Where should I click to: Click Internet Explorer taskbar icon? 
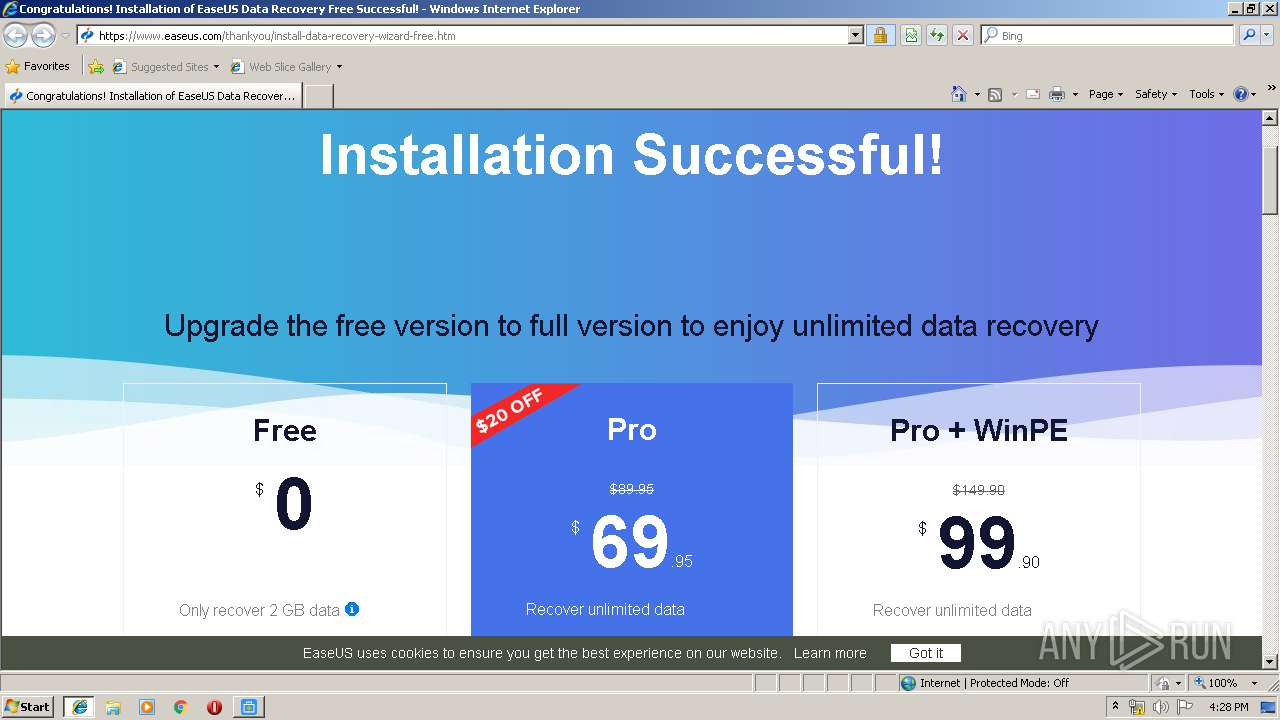pyautogui.click(x=79, y=706)
